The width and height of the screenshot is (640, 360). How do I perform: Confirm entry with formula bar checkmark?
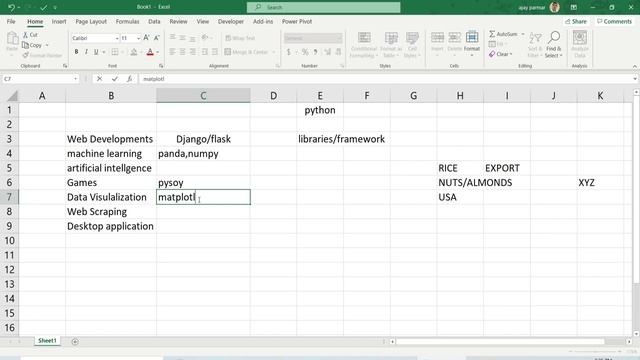(115, 79)
